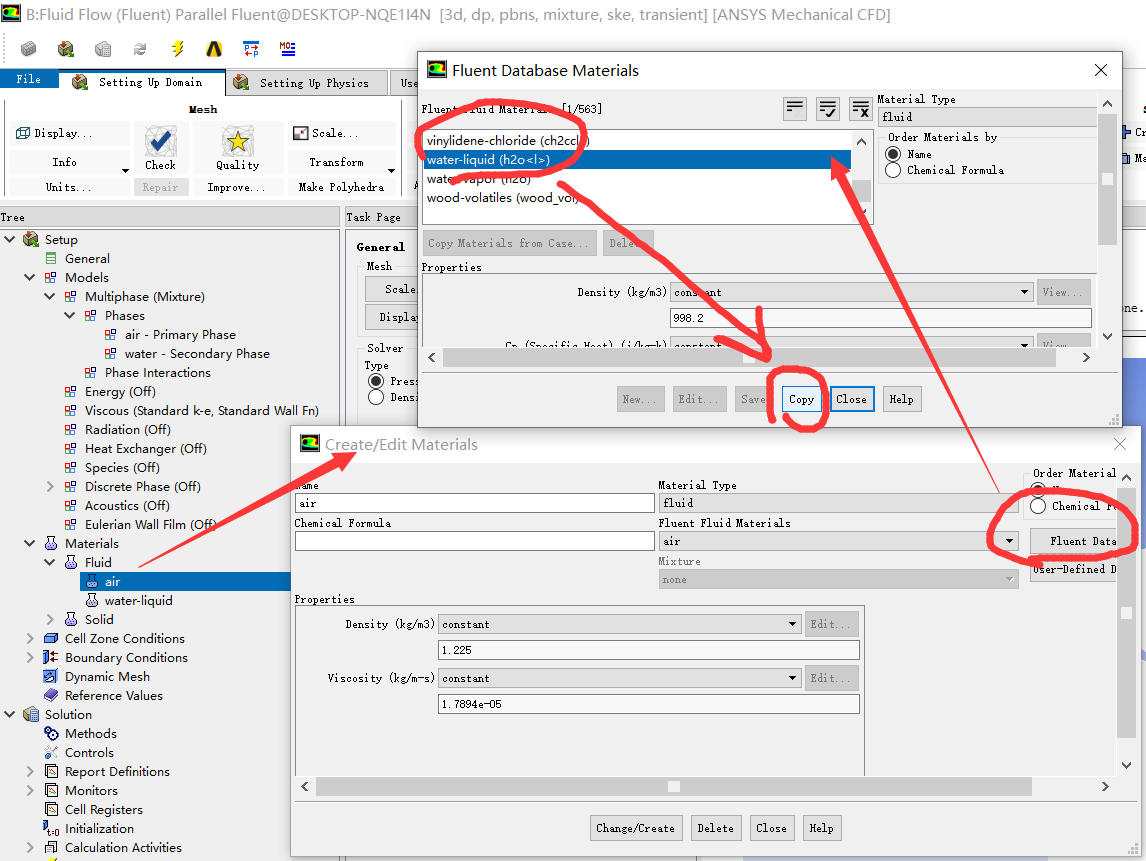Click the horizontal scrollbar in Fluent Database Materials
The image size is (1146, 861).
click(749, 357)
